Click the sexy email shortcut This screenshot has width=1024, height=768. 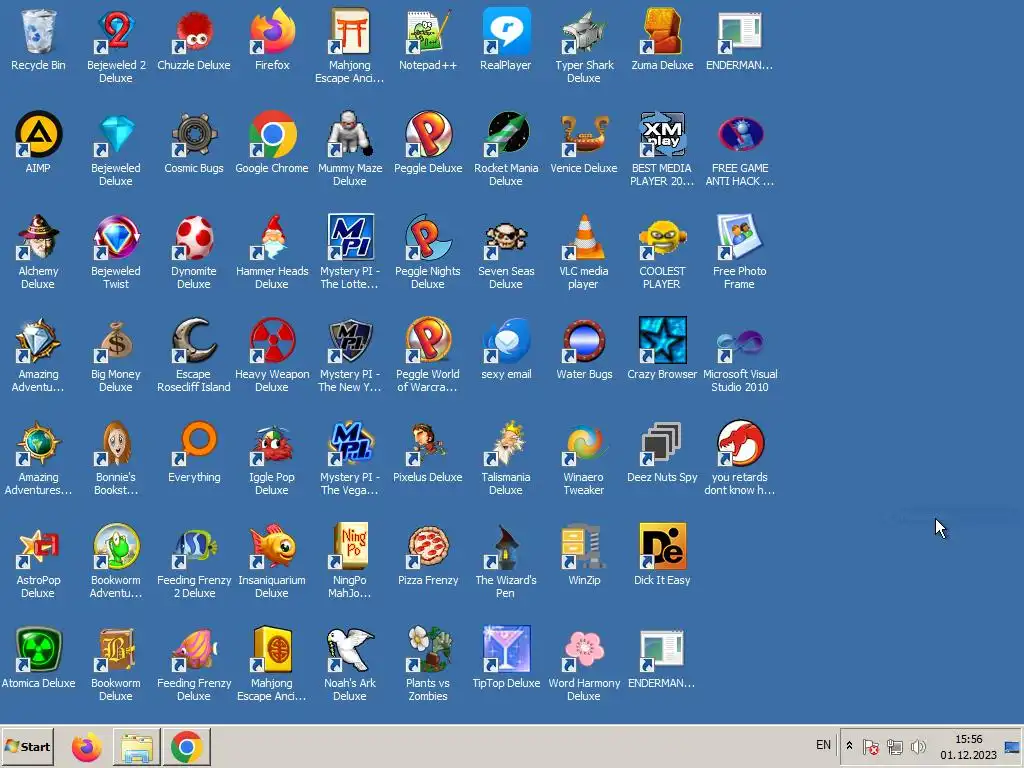pyautogui.click(x=505, y=340)
